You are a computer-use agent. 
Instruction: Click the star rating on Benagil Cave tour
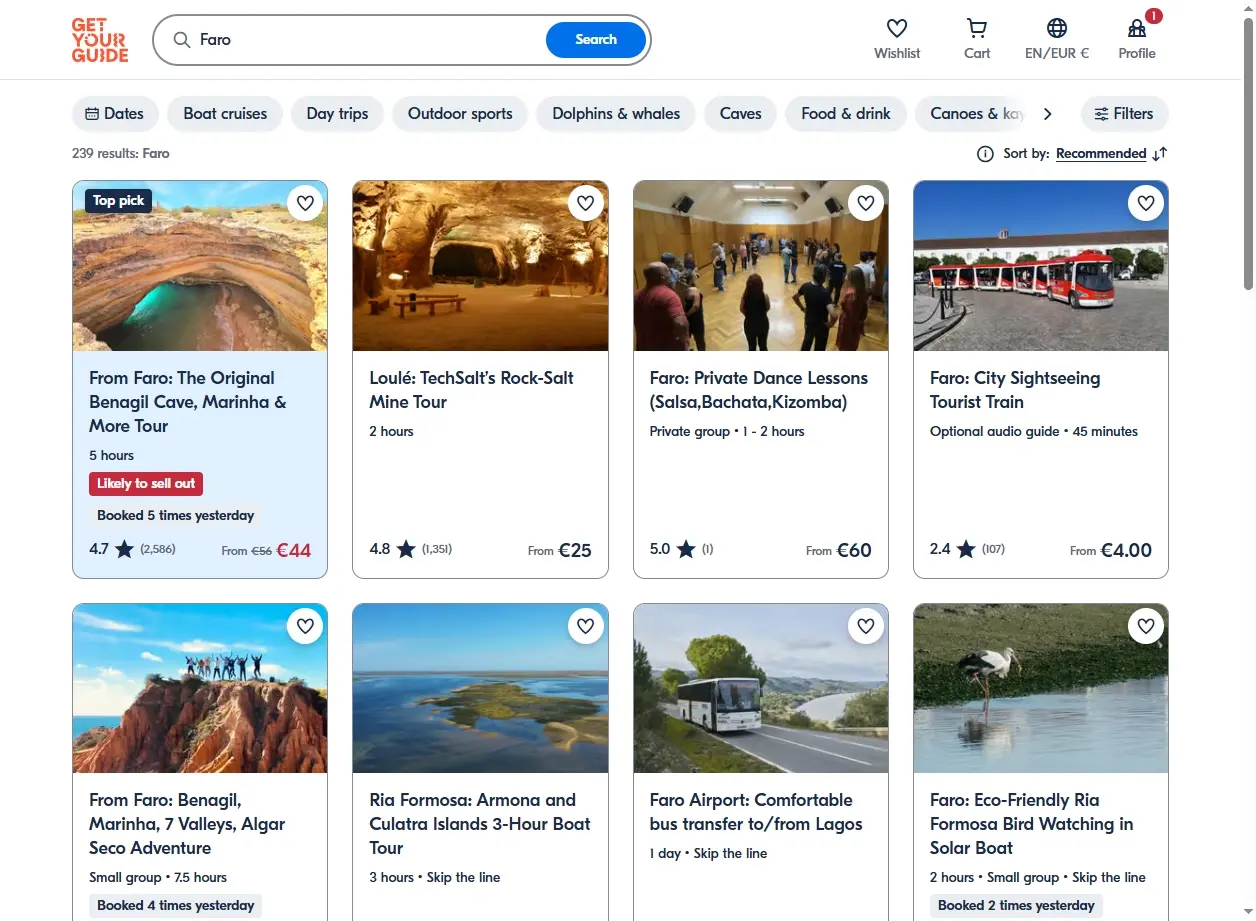coord(124,549)
